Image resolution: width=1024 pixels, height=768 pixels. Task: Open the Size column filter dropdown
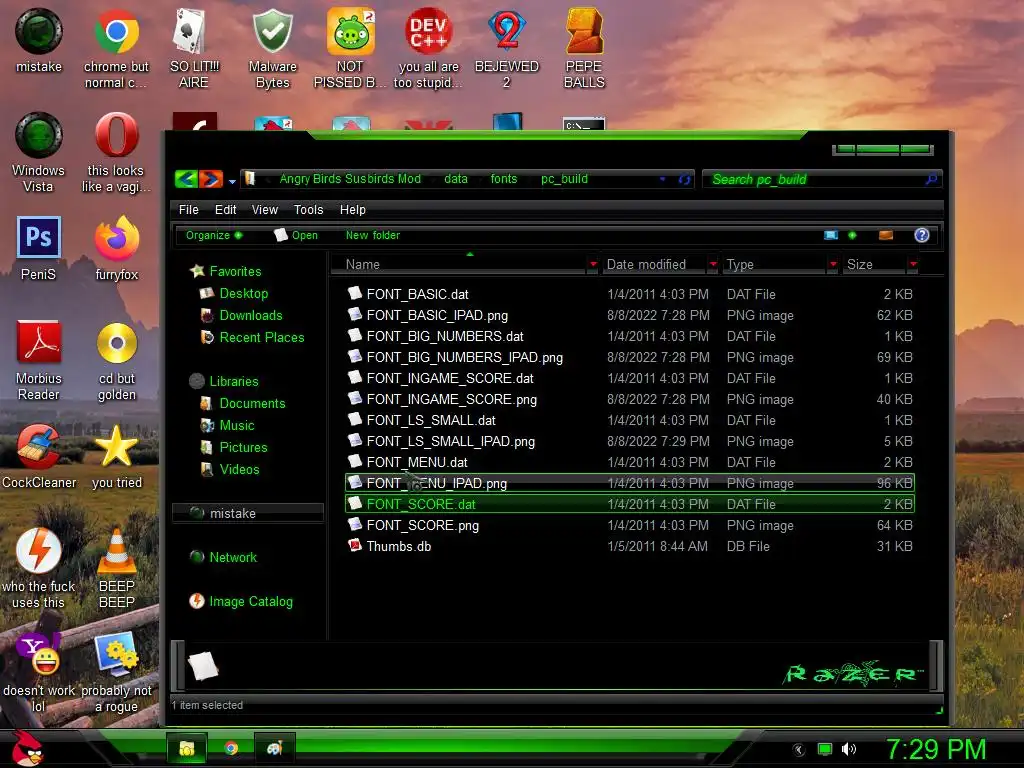pyautogui.click(x=913, y=264)
